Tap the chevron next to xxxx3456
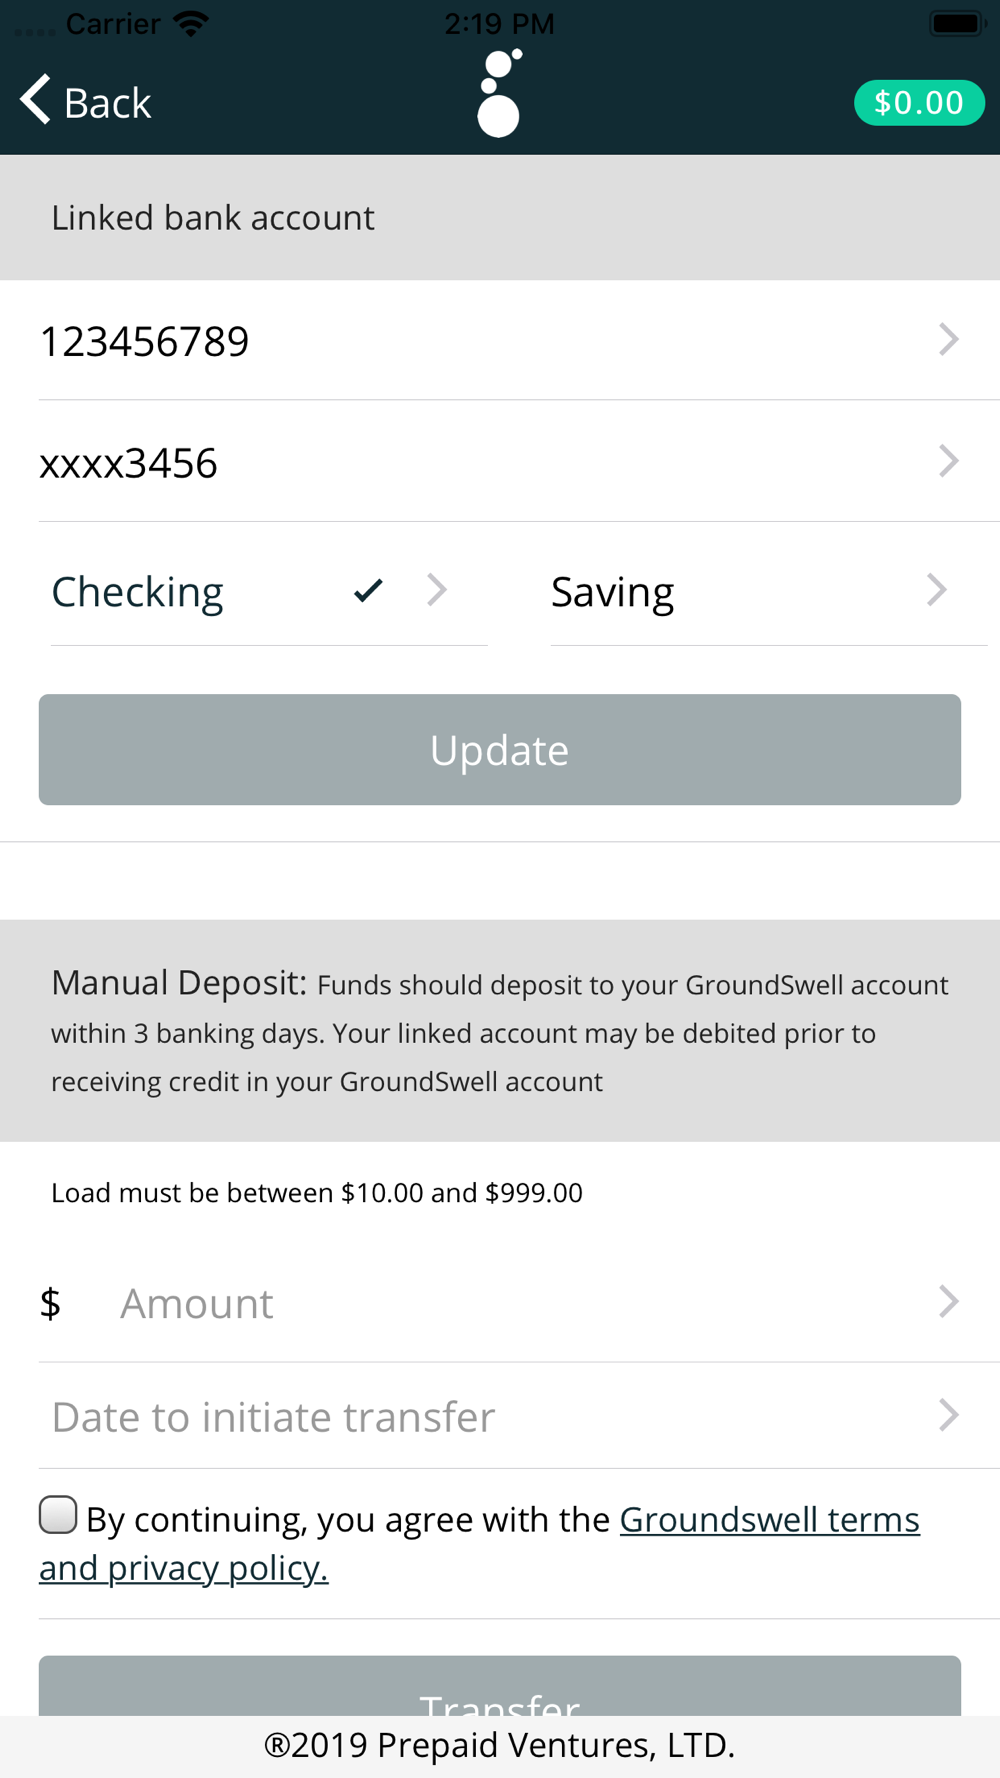1000x1778 pixels. pos(948,461)
